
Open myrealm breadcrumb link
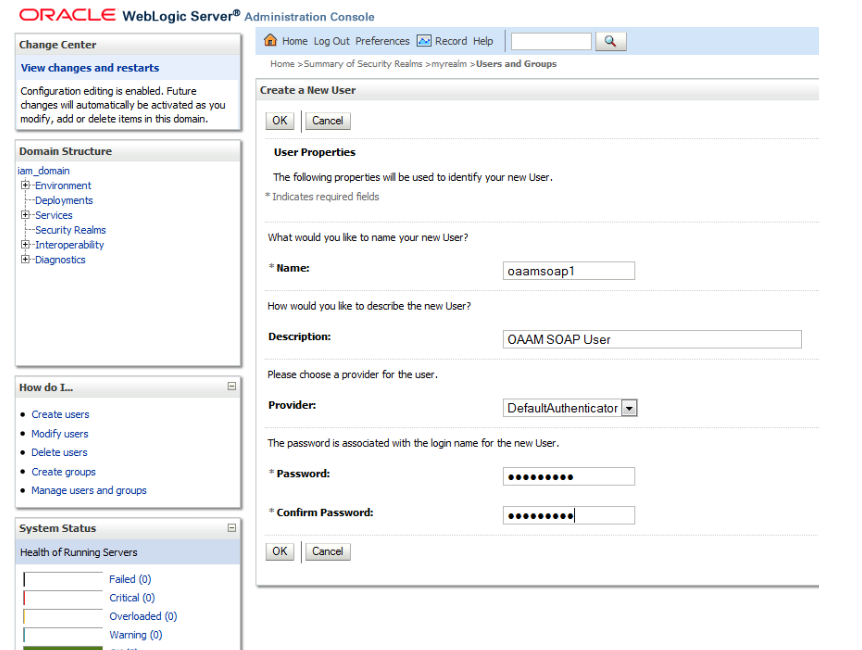click(x=449, y=64)
